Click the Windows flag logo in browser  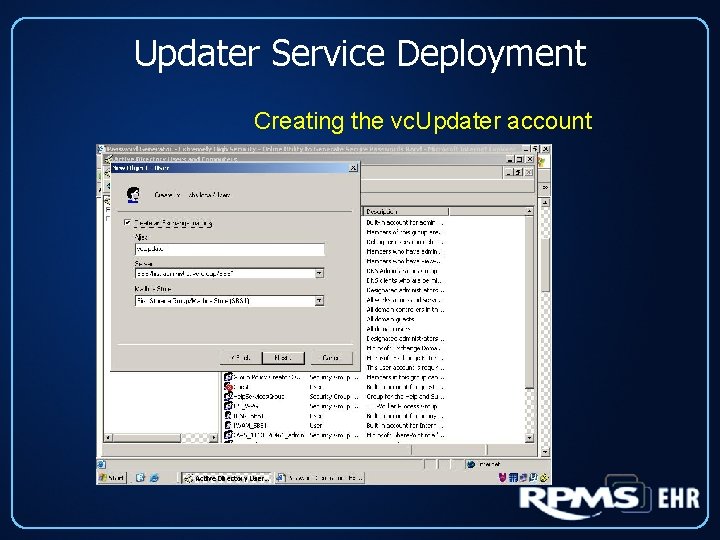point(542,162)
